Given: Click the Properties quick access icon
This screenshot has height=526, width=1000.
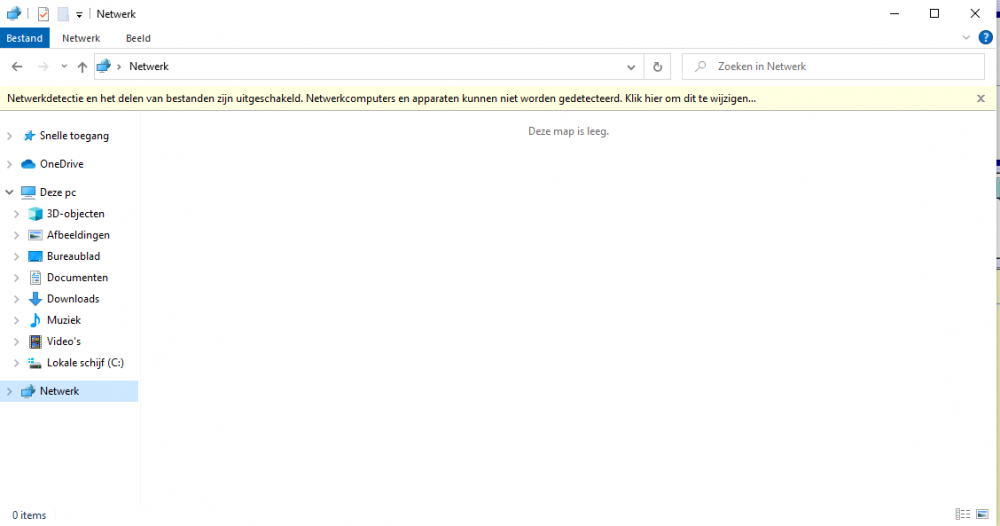Looking at the screenshot, I should (43, 13).
